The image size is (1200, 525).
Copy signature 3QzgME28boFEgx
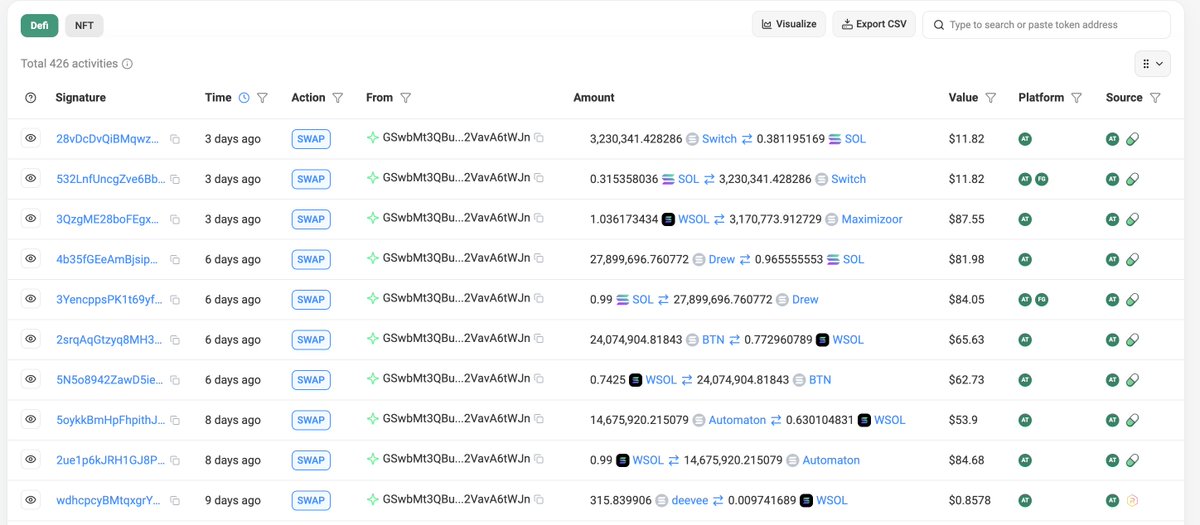175,219
